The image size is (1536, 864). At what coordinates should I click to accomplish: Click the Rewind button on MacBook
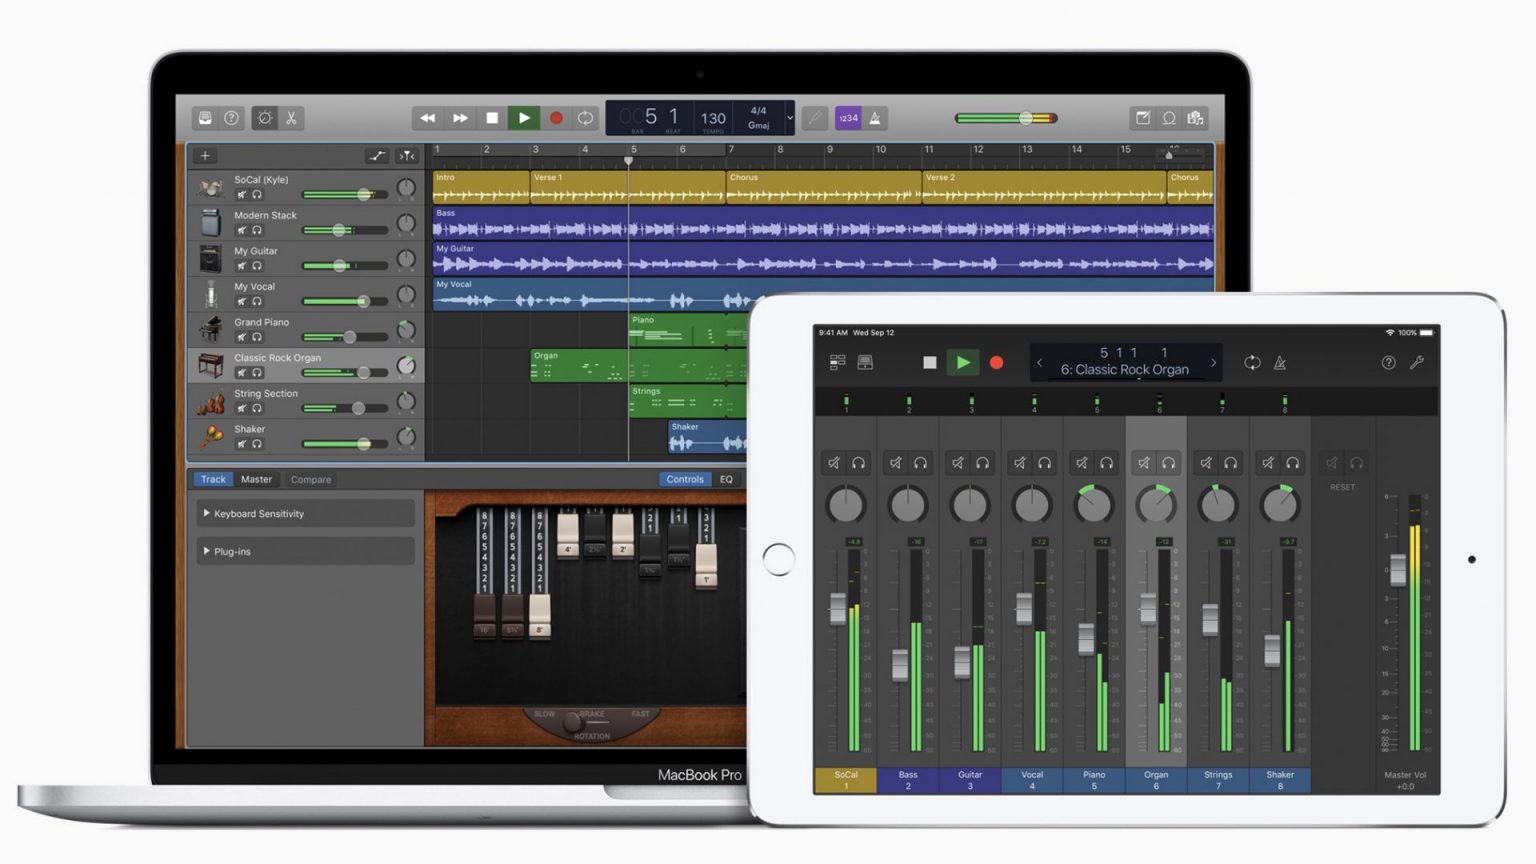tap(428, 118)
